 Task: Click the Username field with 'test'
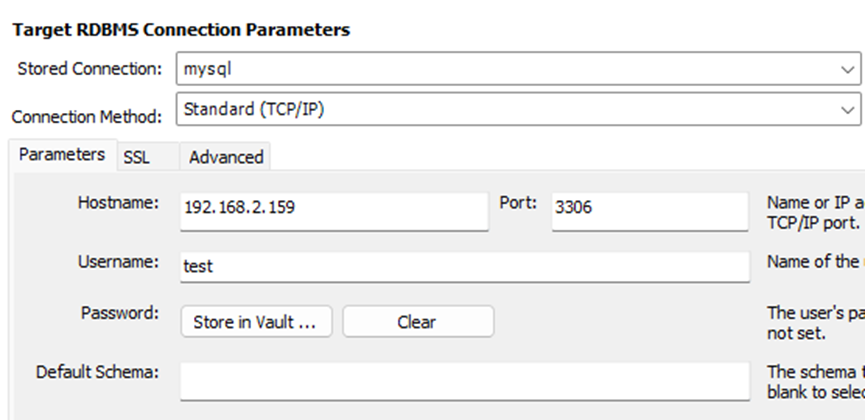tap(464, 266)
